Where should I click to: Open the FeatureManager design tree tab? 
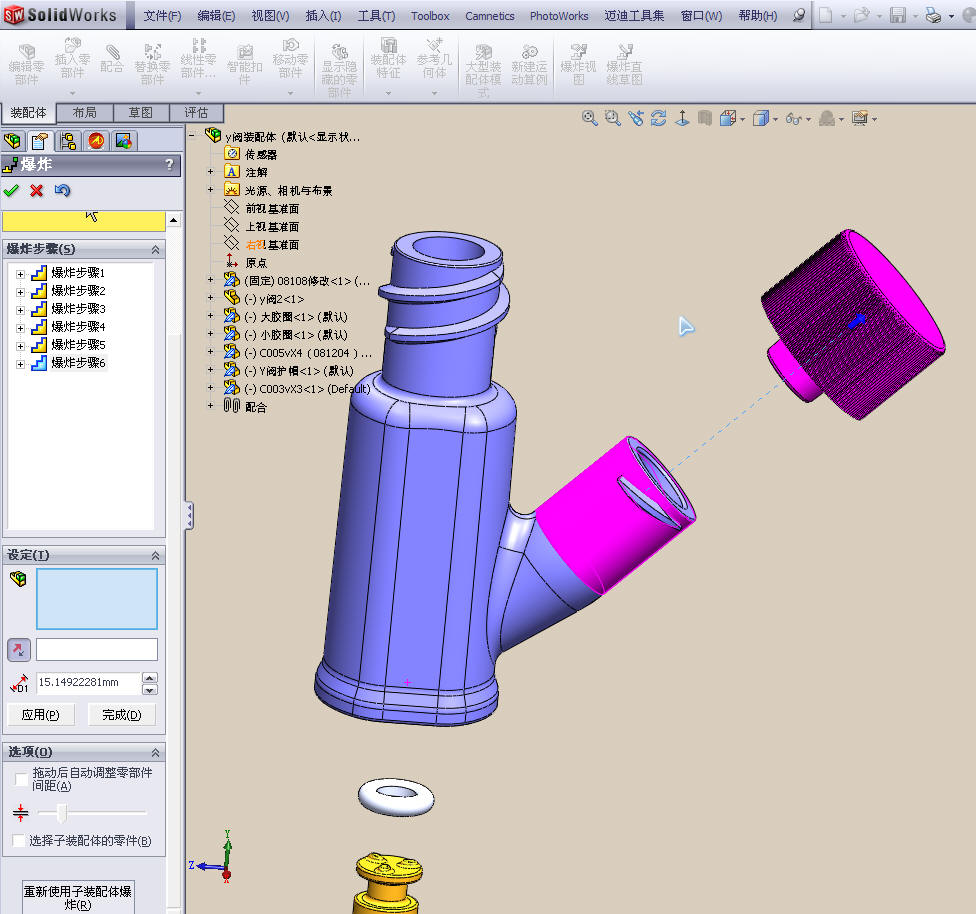(13, 141)
